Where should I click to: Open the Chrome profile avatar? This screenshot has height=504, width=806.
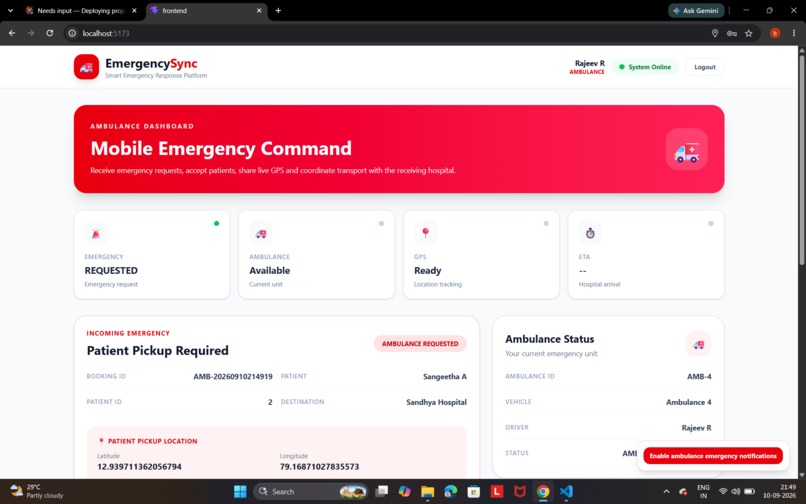point(775,33)
